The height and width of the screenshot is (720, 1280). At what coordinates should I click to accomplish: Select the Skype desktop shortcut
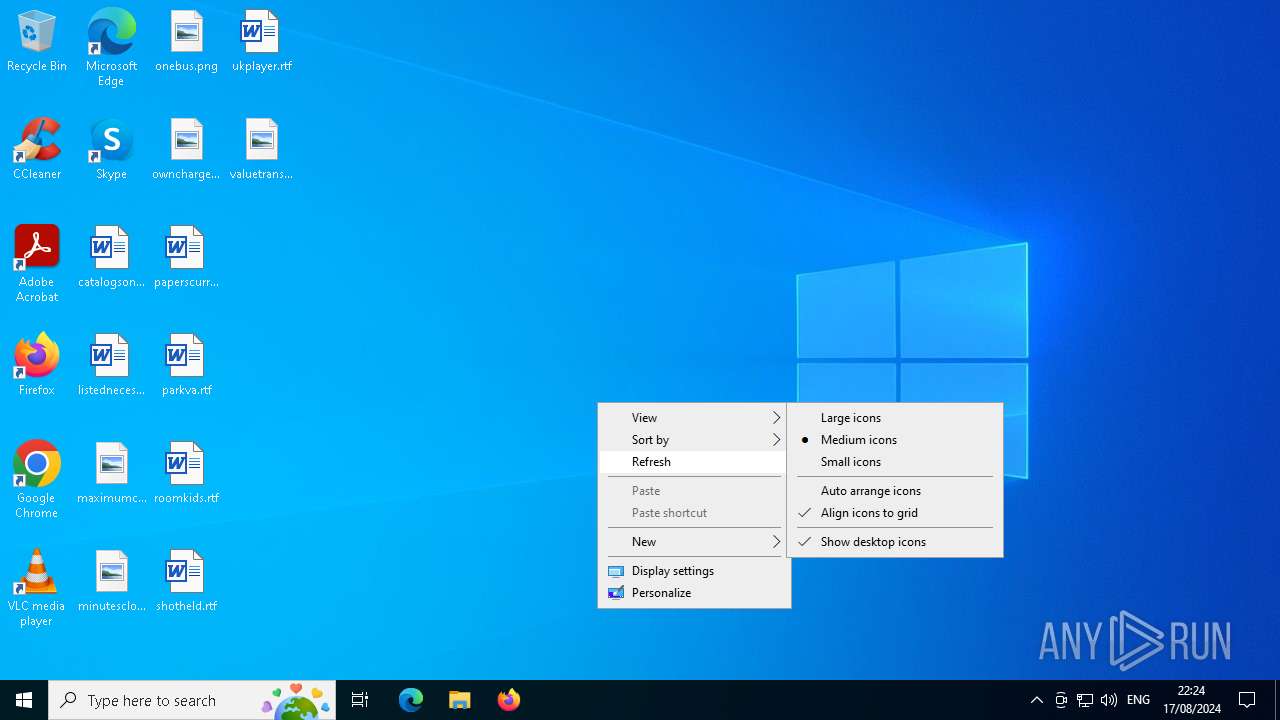(x=111, y=150)
